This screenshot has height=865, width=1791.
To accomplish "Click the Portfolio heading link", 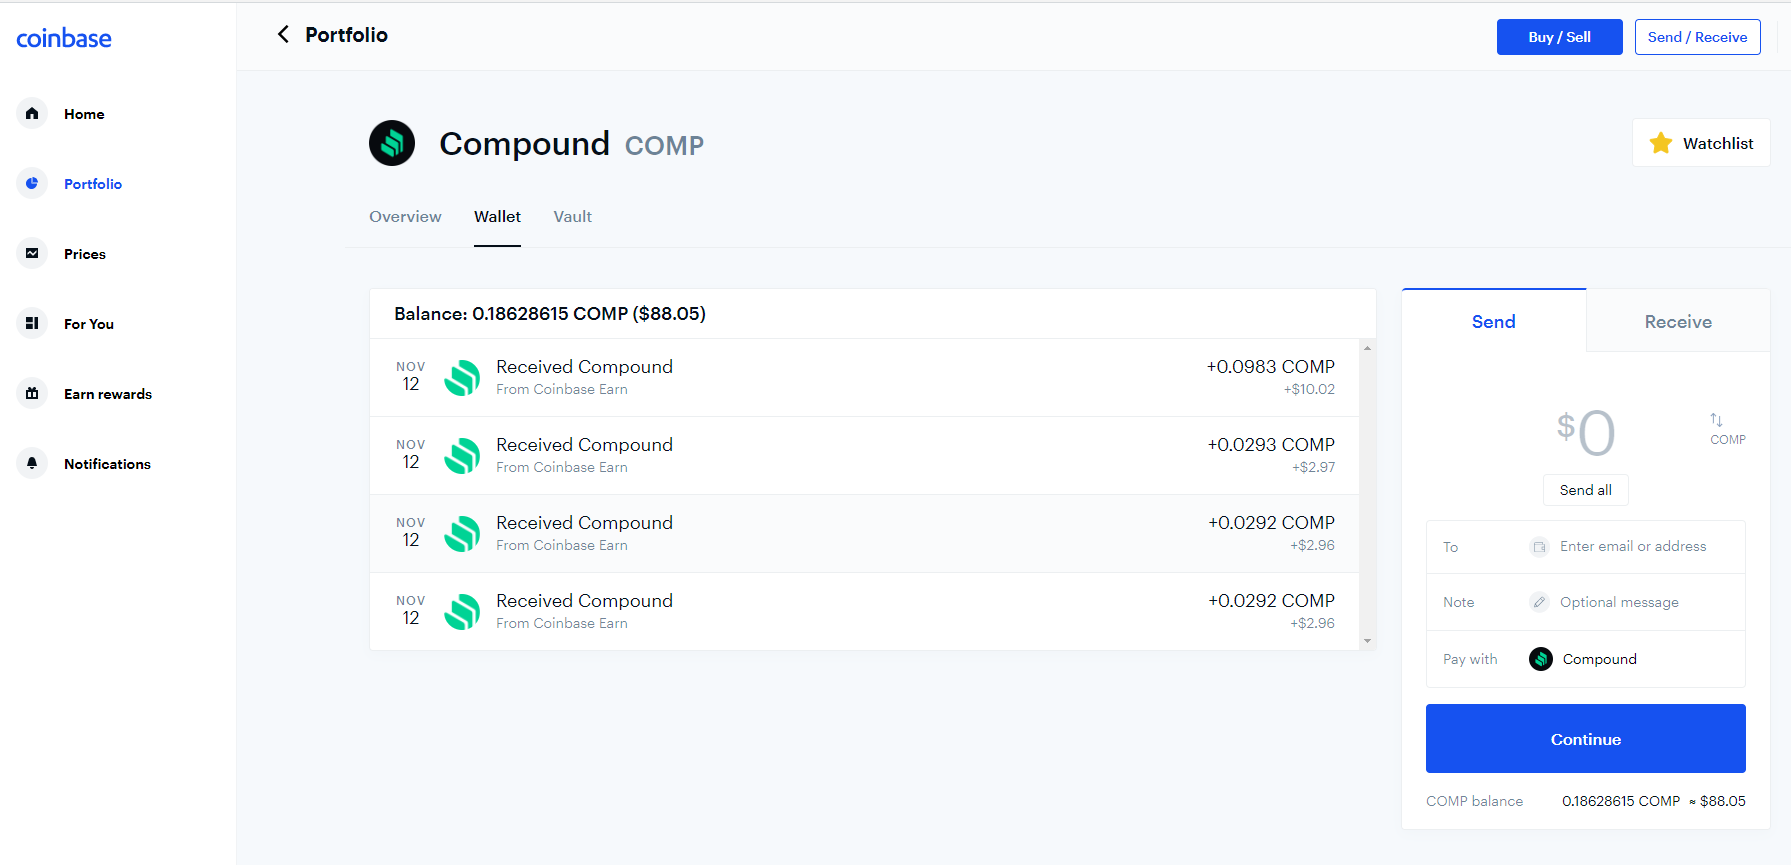I will (x=346, y=35).
